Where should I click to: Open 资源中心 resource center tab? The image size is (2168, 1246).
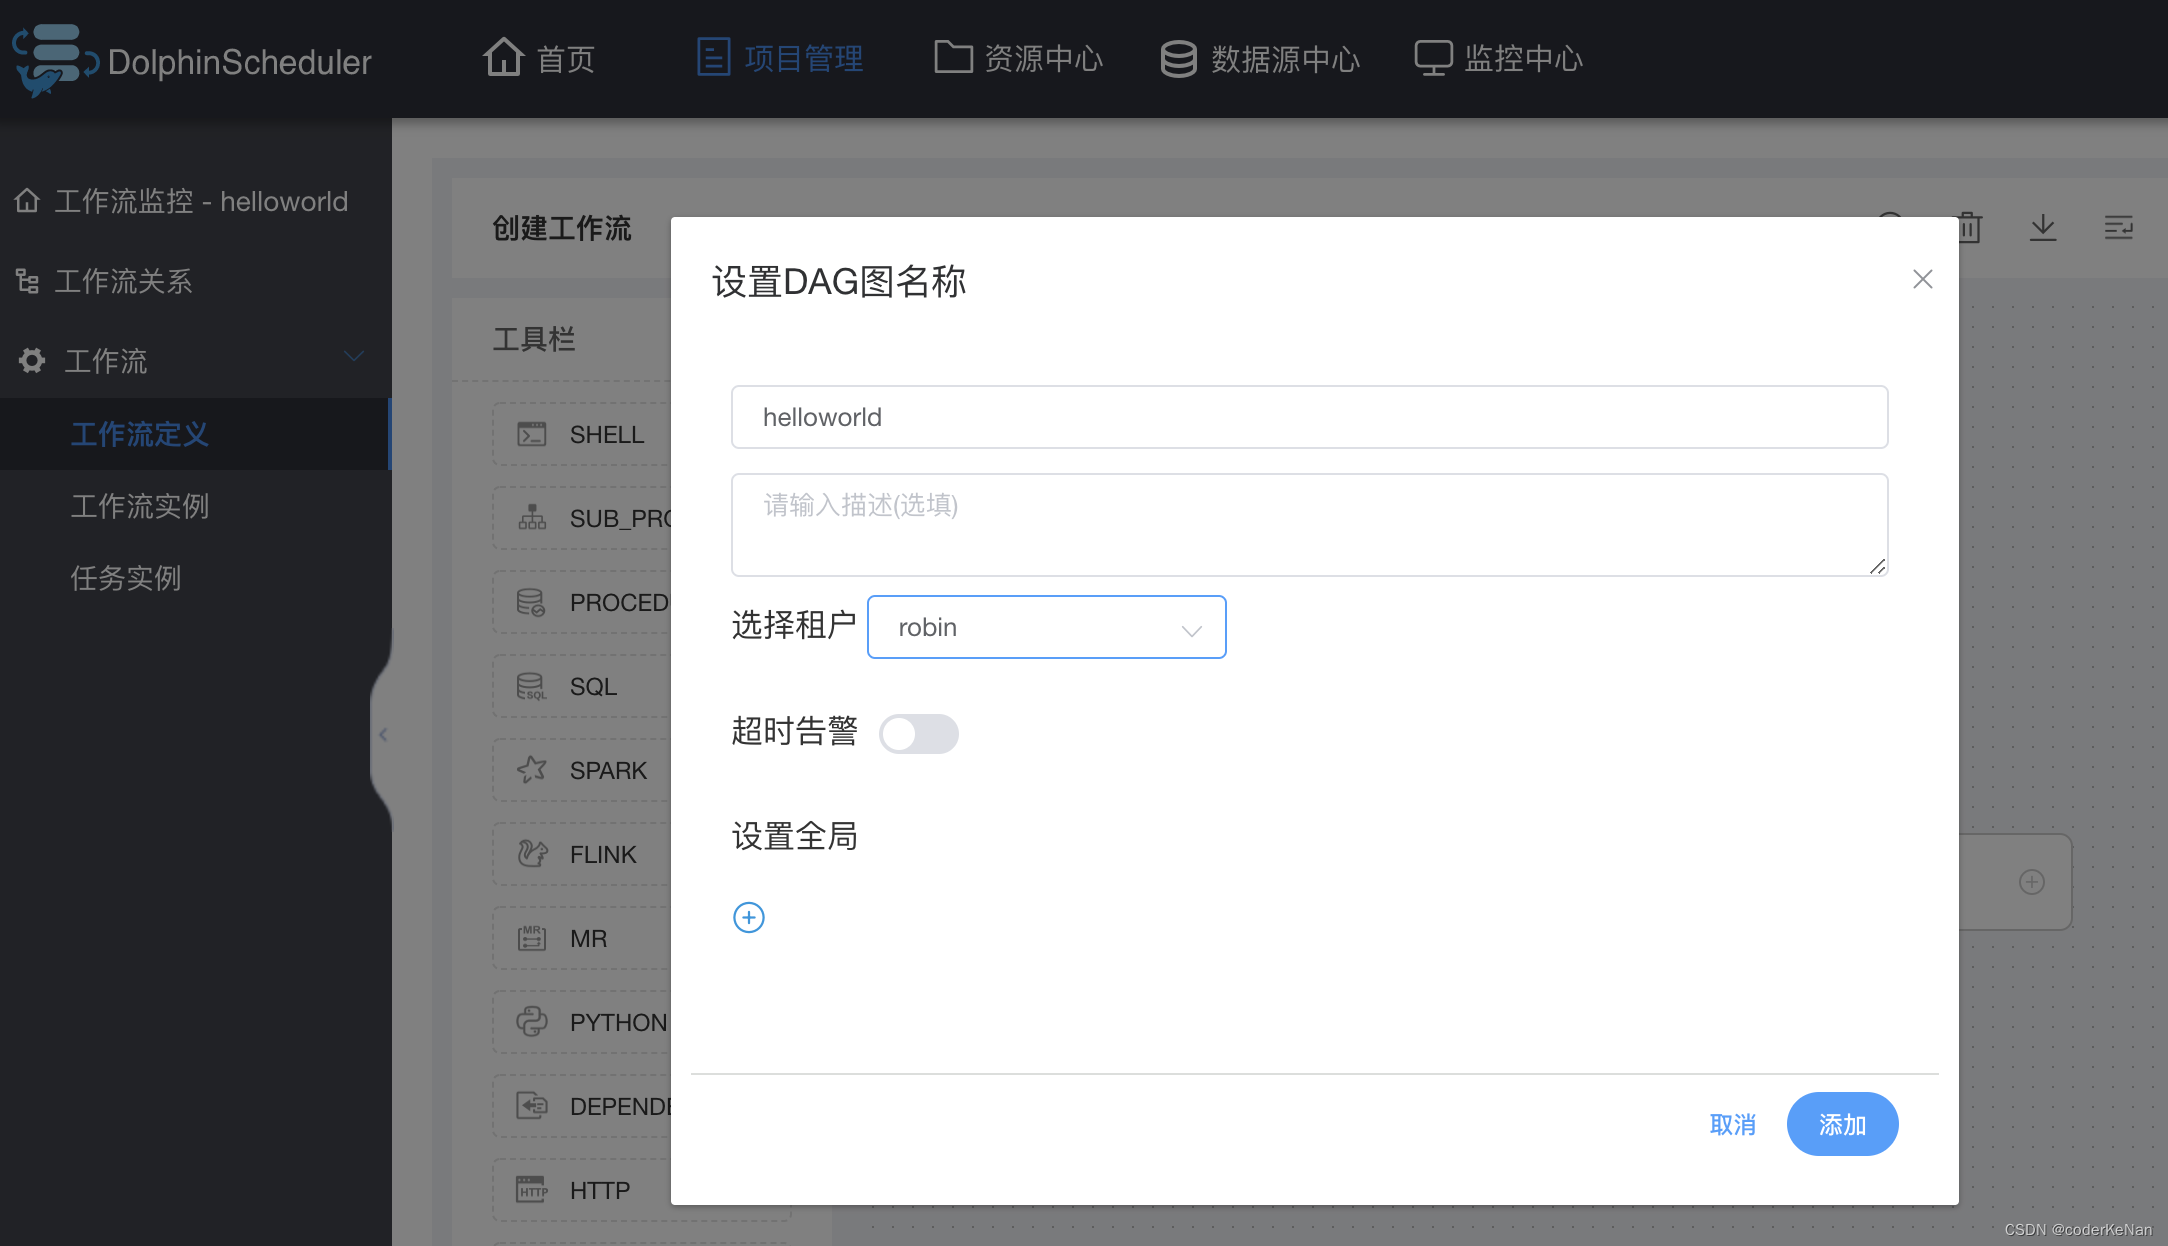pyautogui.click(x=1018, y=58)
